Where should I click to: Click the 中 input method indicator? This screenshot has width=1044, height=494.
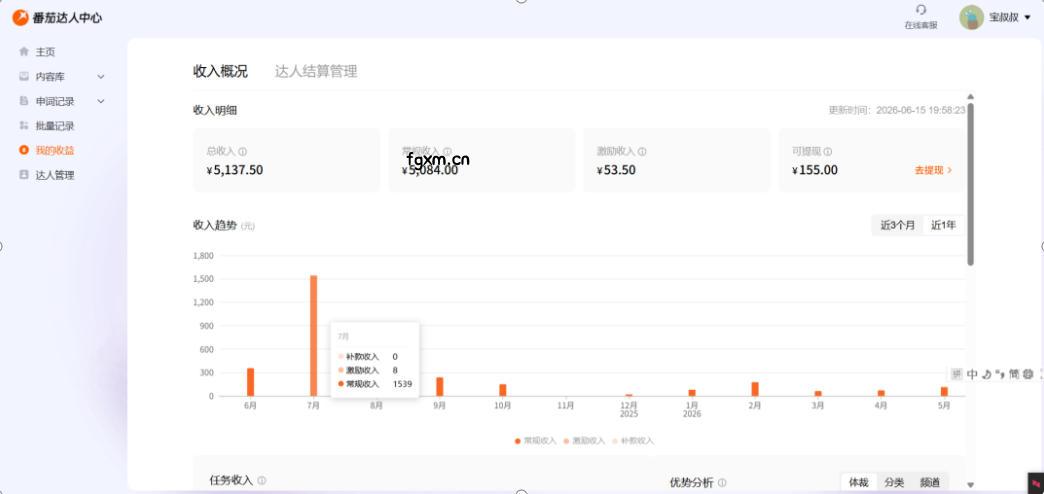point(972,374)
